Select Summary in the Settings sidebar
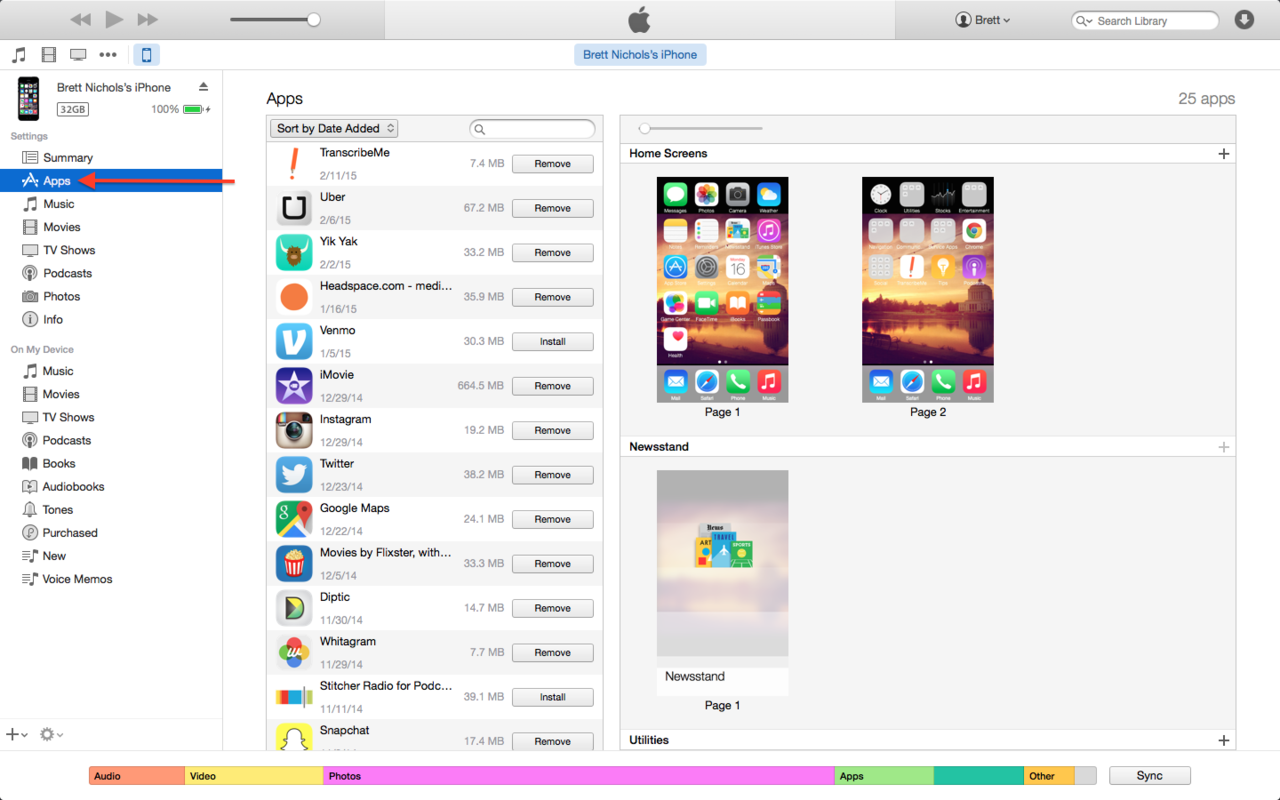This screenshot has height=800, width=1280. pos(67,158)
